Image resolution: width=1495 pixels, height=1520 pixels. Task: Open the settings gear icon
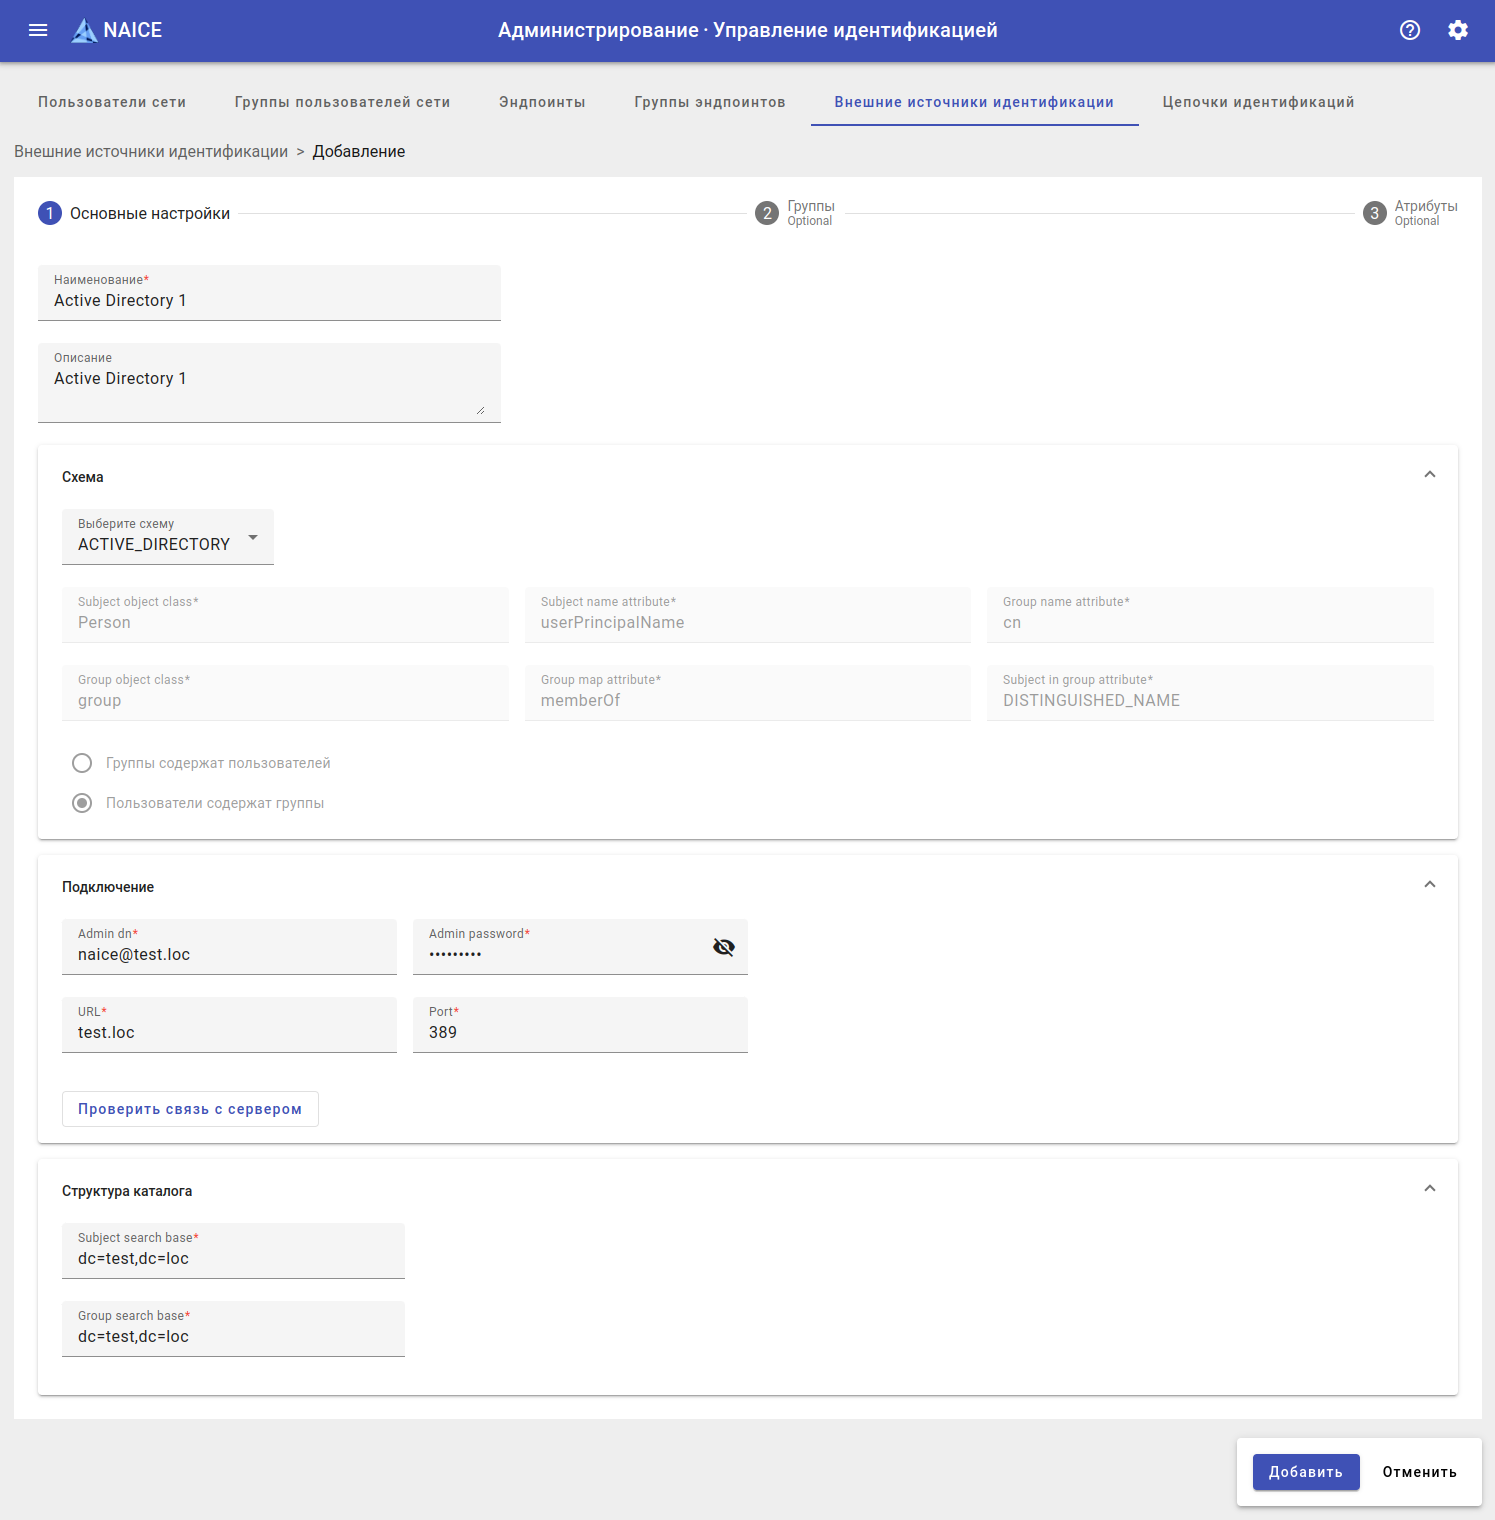[x=1458, y=30]
